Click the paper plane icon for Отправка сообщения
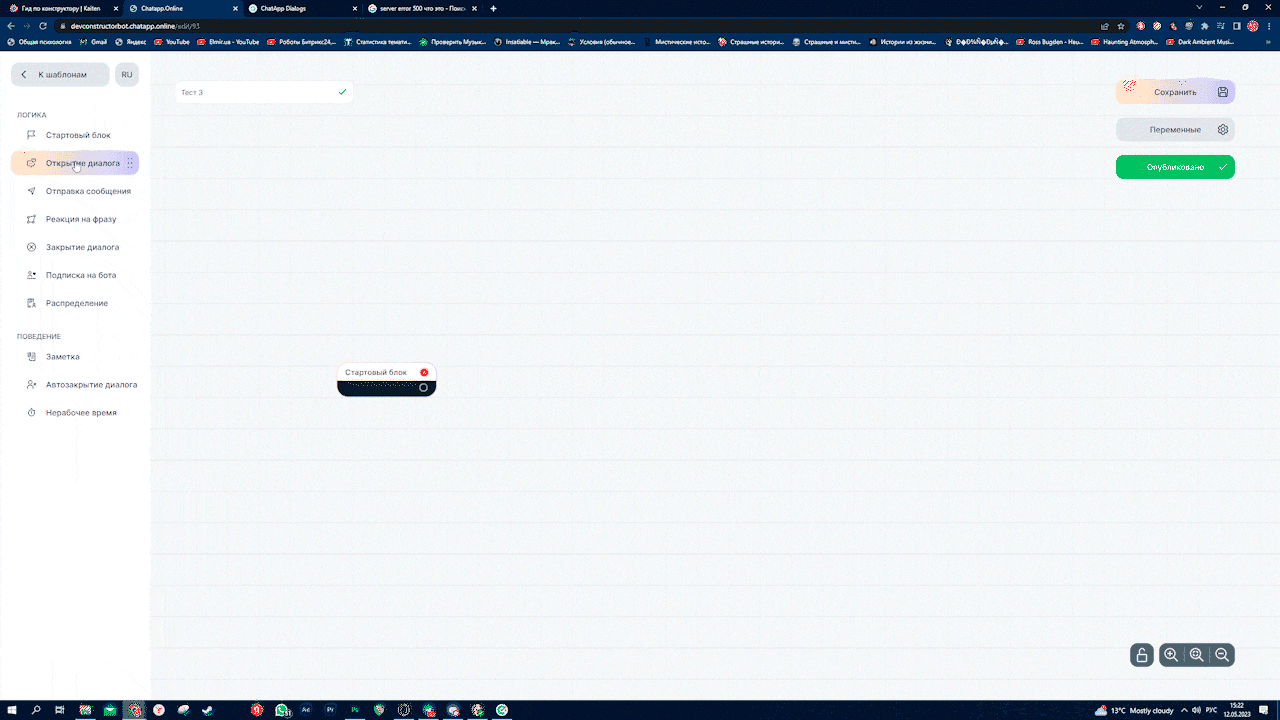Screen dimensions: 1280x720 pyautogui.click(x=31, y=191)
